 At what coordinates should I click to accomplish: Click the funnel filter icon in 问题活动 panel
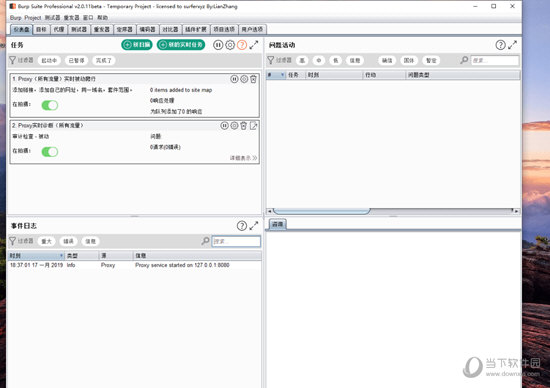270,60
